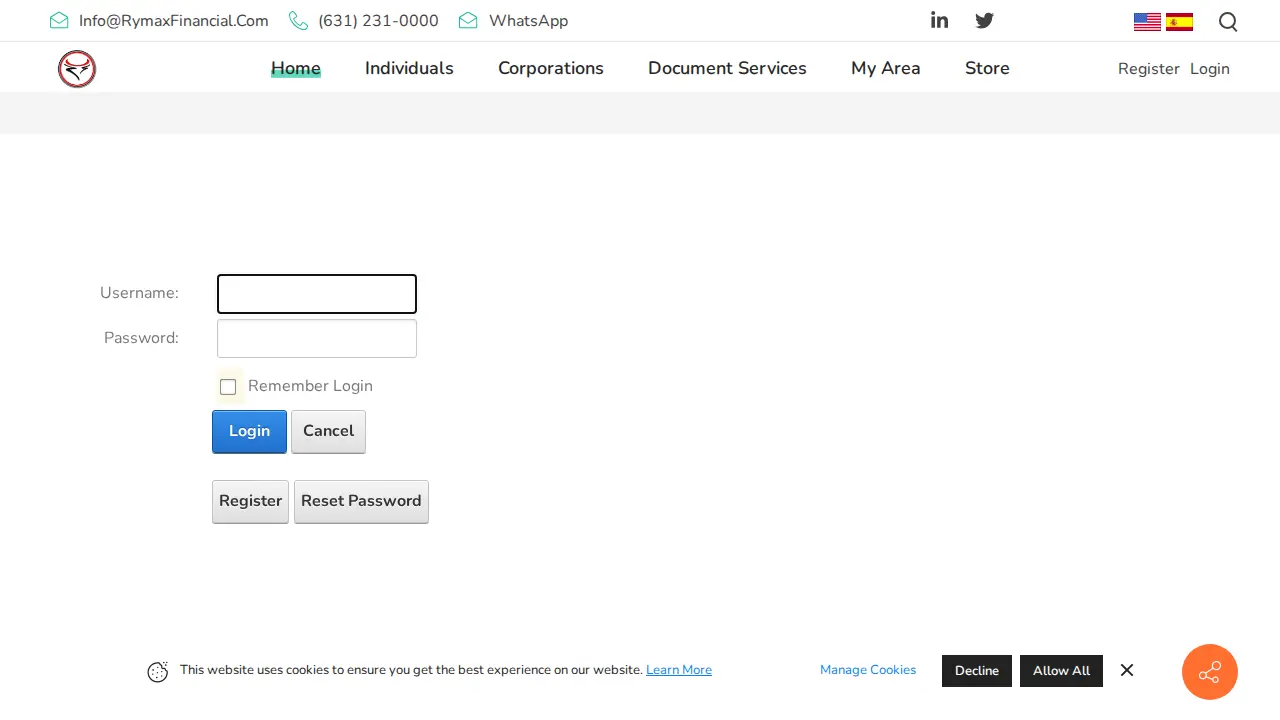Call the (631) 231-0000 number link
1280x720 pixels.
pyautogui.click(x=378, y=21)
